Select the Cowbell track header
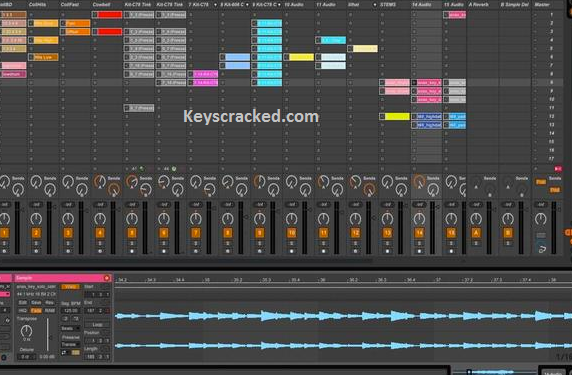This screenshot has width=572, height=375. 107,5
